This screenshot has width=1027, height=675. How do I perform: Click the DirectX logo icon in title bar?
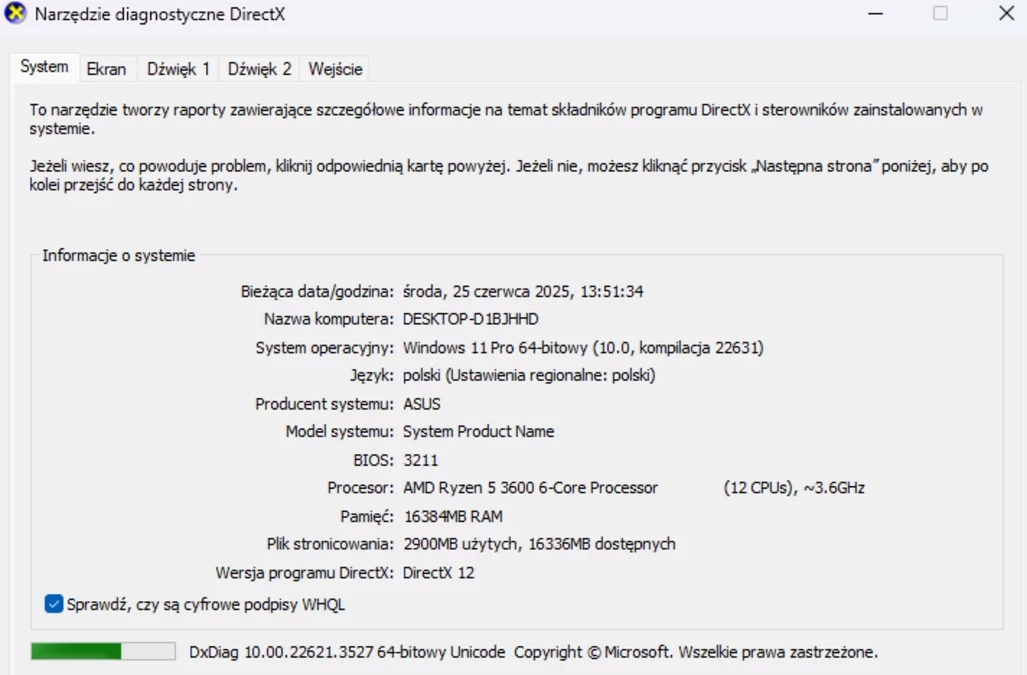pos(15,13)
